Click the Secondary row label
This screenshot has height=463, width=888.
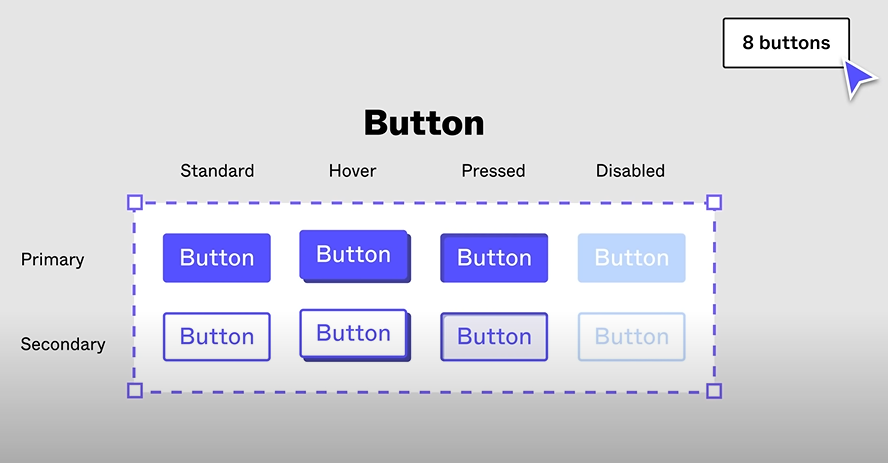click(63, 344)
